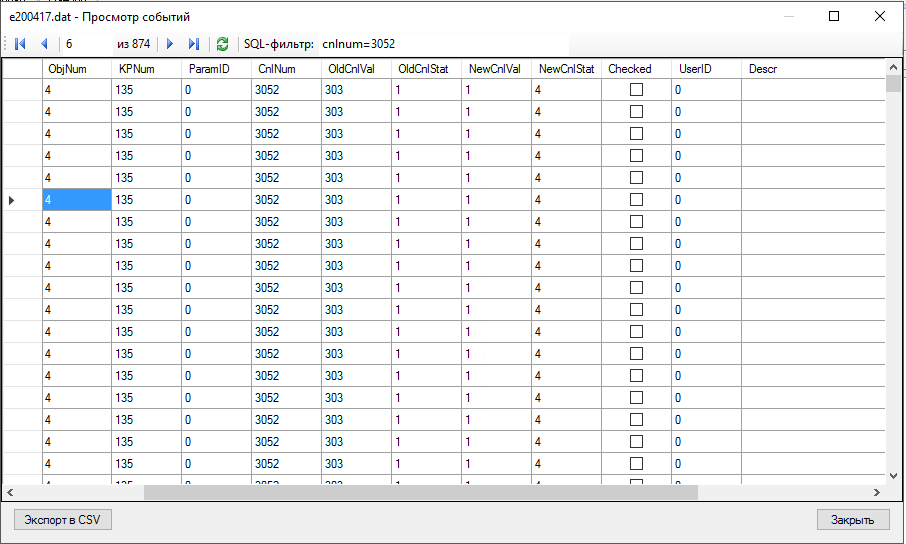Click the UserID column header

pyautogui.click(x=706, y=69)
